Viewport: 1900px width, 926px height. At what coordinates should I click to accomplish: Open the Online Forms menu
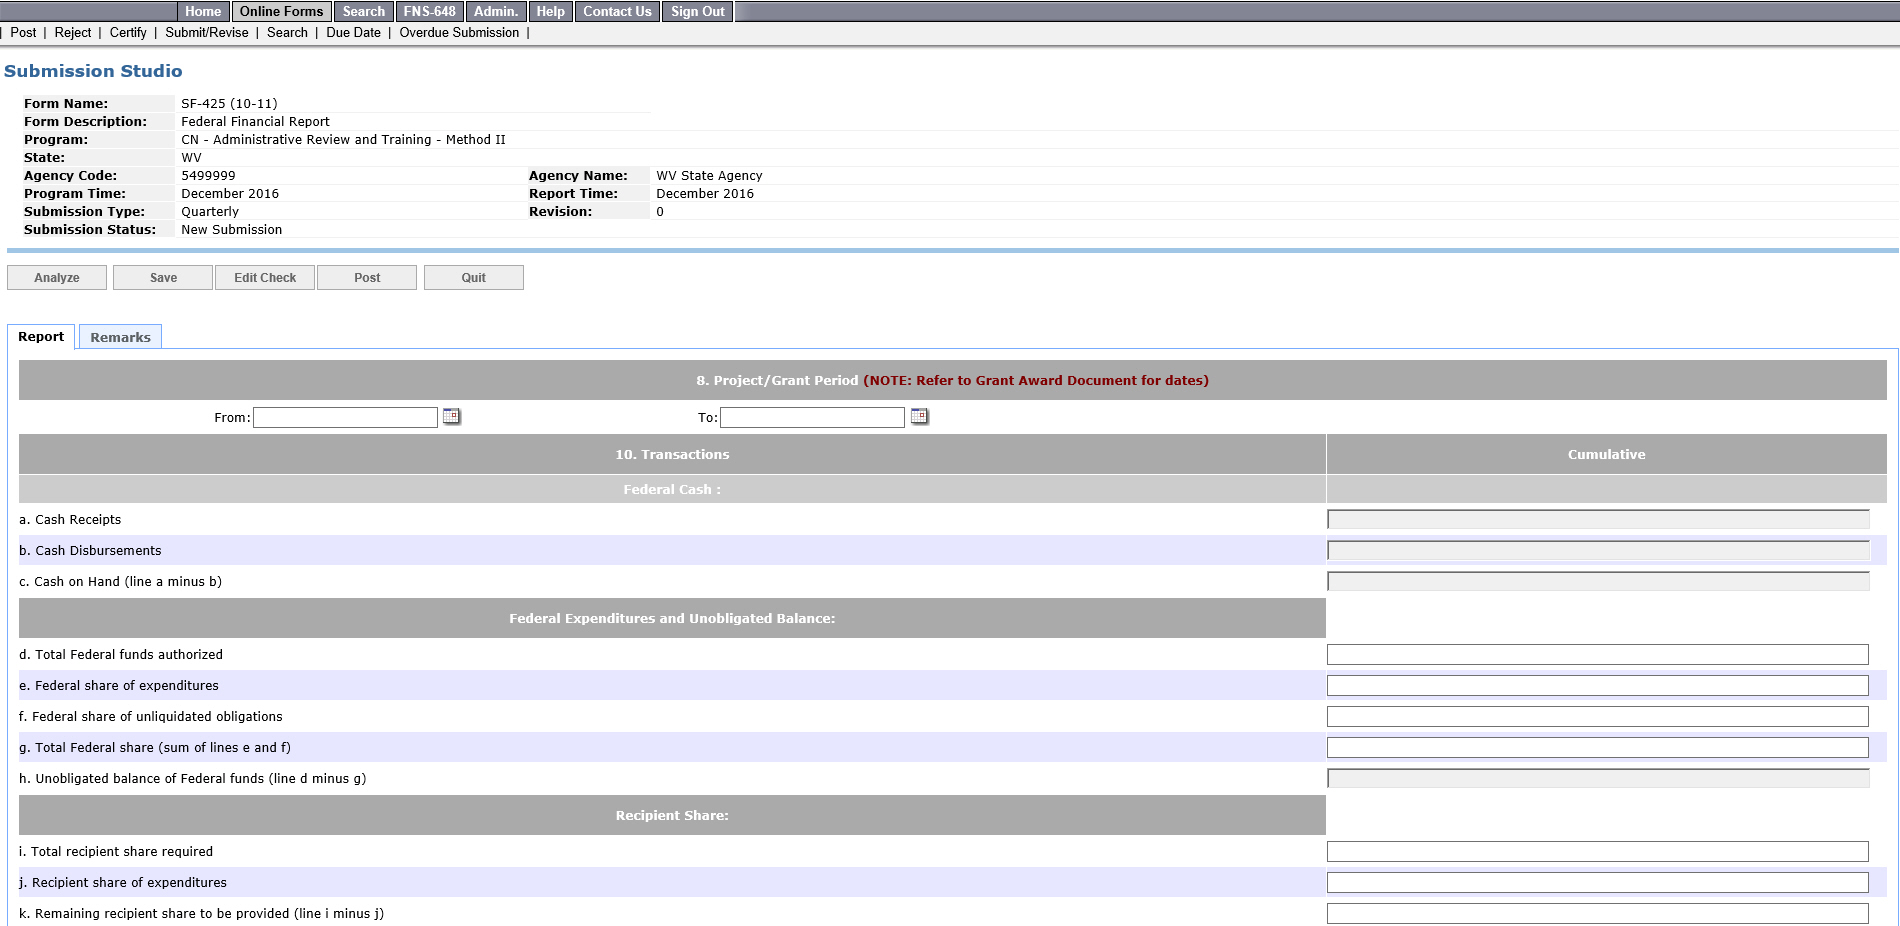tap(281, 12)
